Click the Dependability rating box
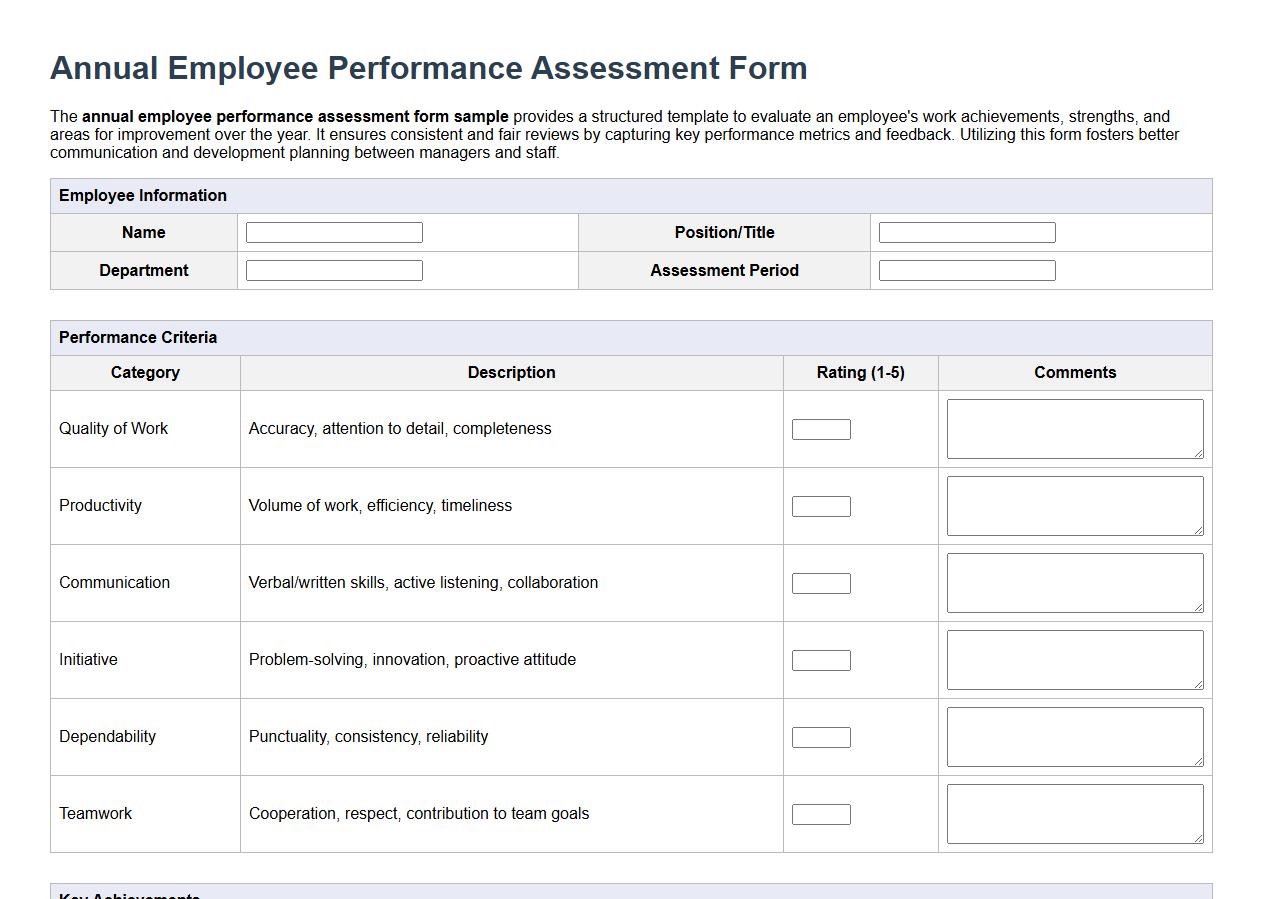This screenshot has height=899, width=1263. pyautogui.click(x=820, y=736)
